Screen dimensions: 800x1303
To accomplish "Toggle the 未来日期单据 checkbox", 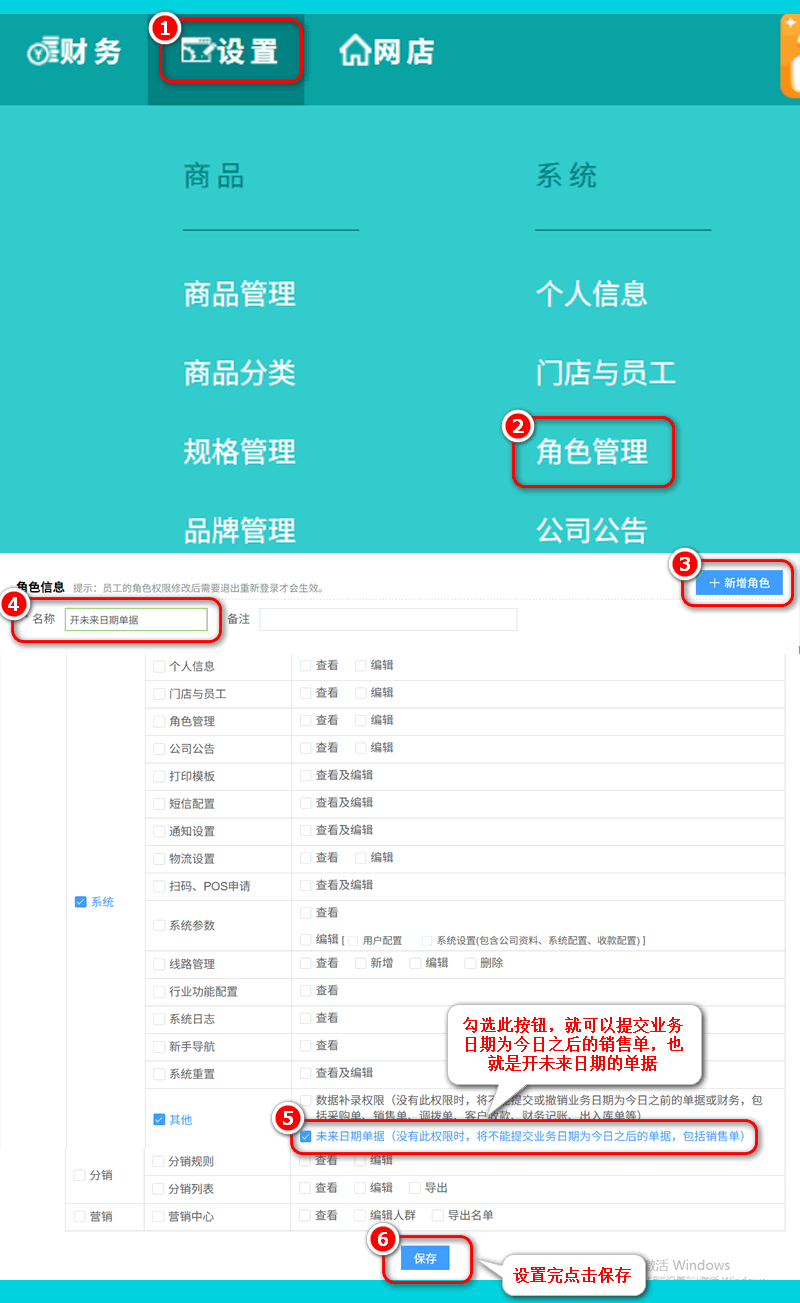I will [306, 1136].
